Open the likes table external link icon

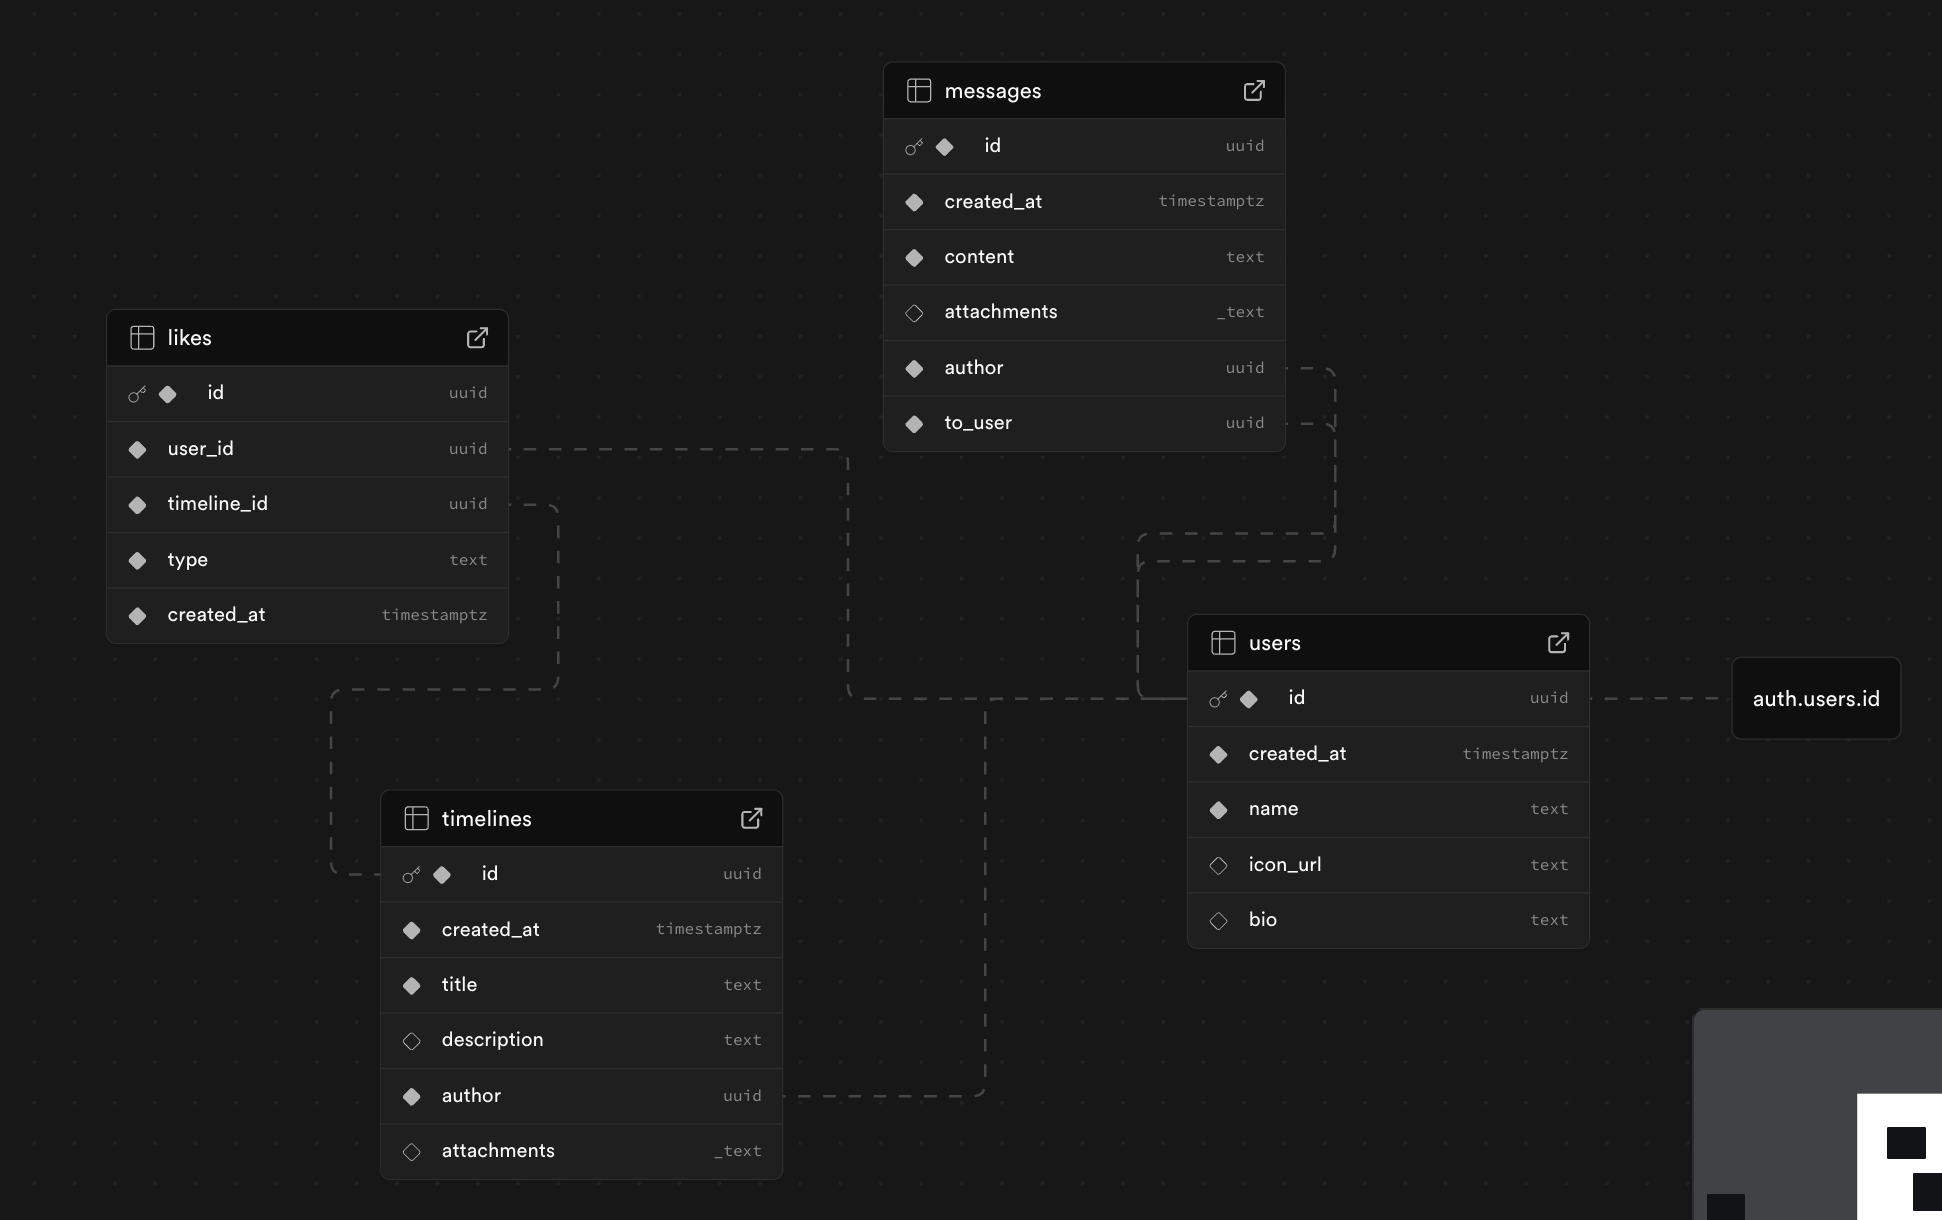(x=477, y=338)
